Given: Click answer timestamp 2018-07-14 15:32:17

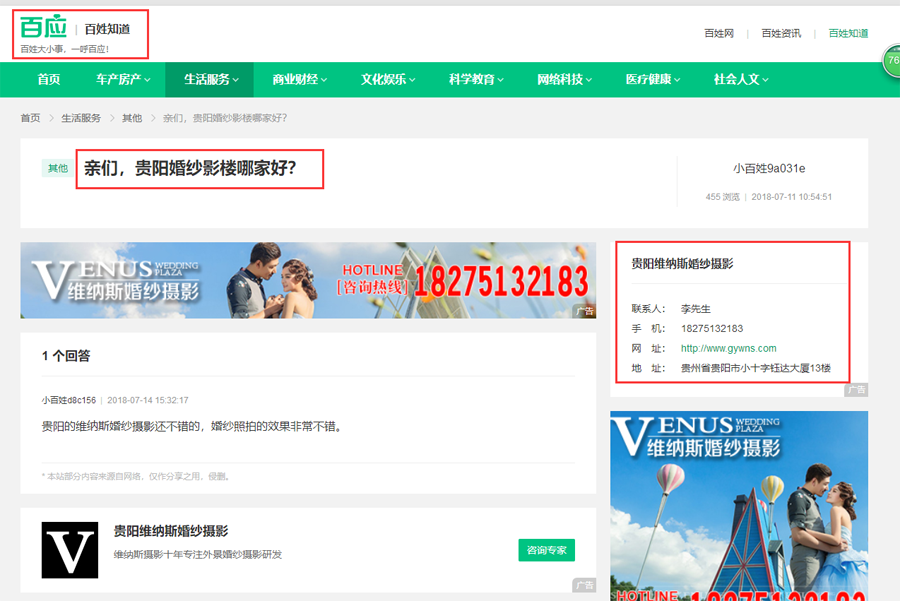Looking at the screenshot, I should click(x=148, y=400).
